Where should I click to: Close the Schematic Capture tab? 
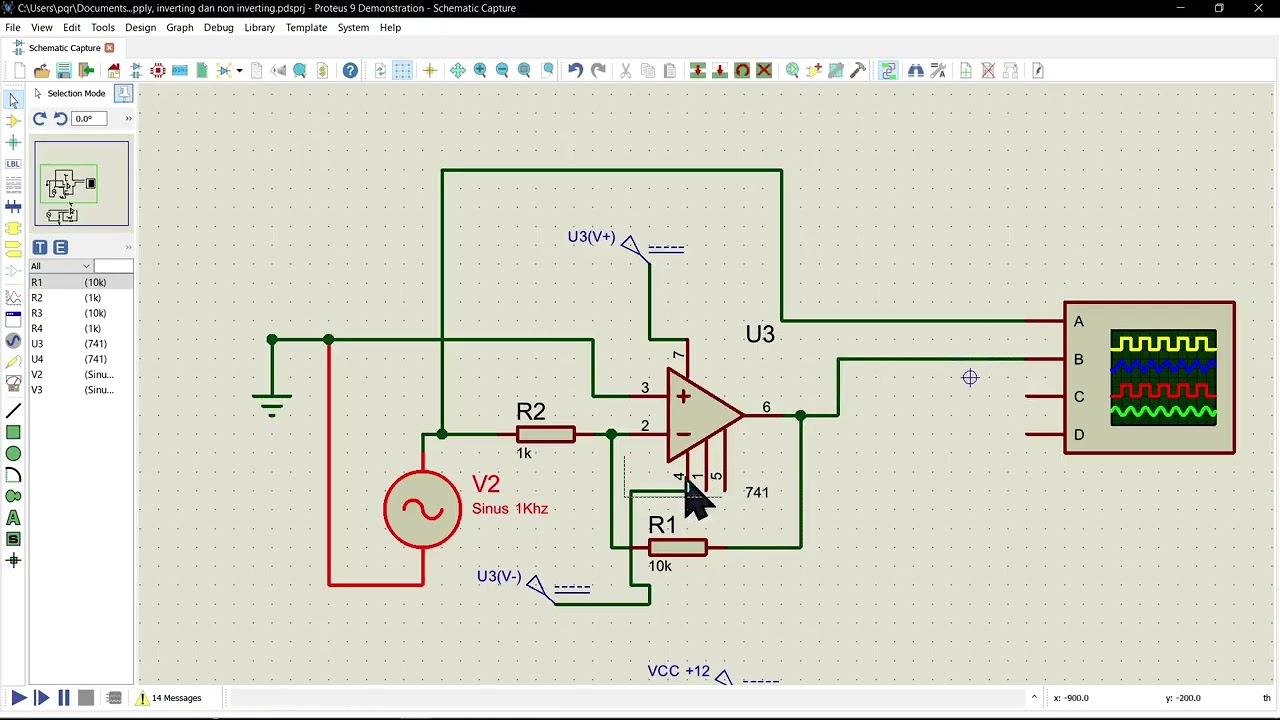109,48
